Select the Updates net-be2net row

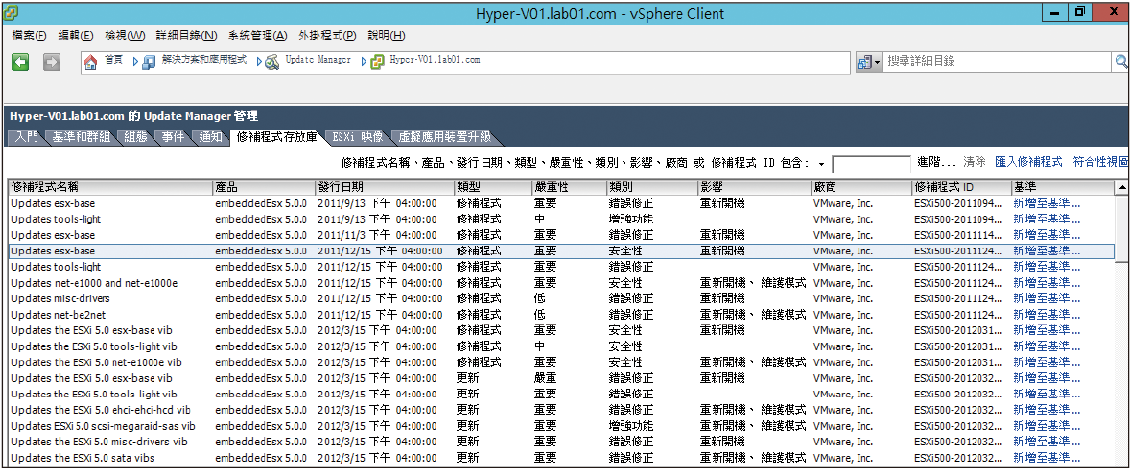[x=561, y=314]
